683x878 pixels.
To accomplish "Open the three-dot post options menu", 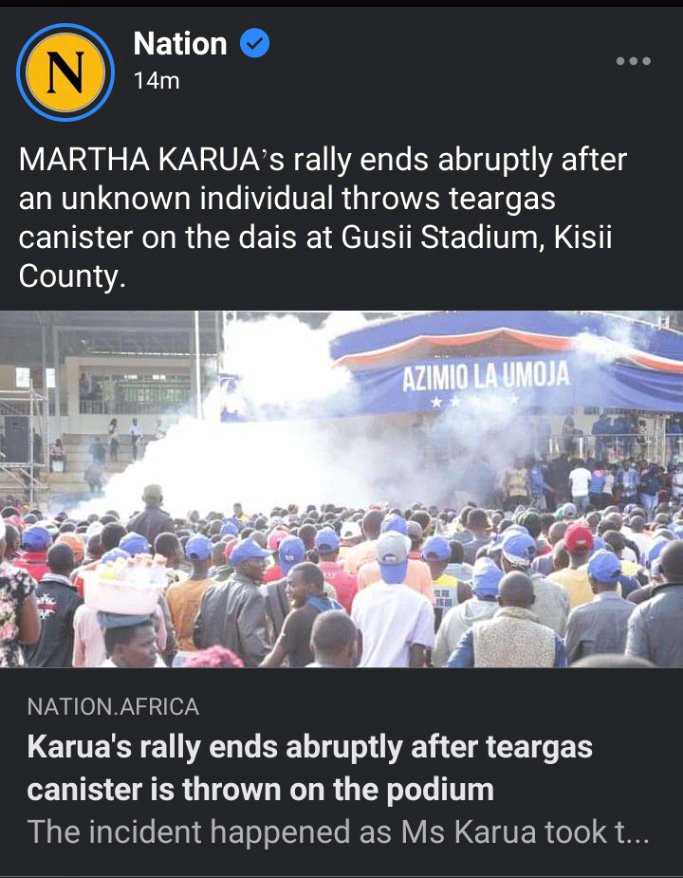I will pyautogui.click(x=633, y=61).
